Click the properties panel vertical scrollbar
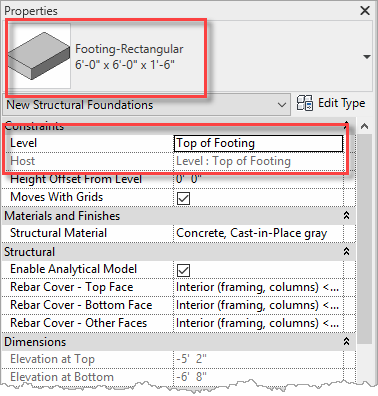The image size is (378, 396). (x=365, y=238)
